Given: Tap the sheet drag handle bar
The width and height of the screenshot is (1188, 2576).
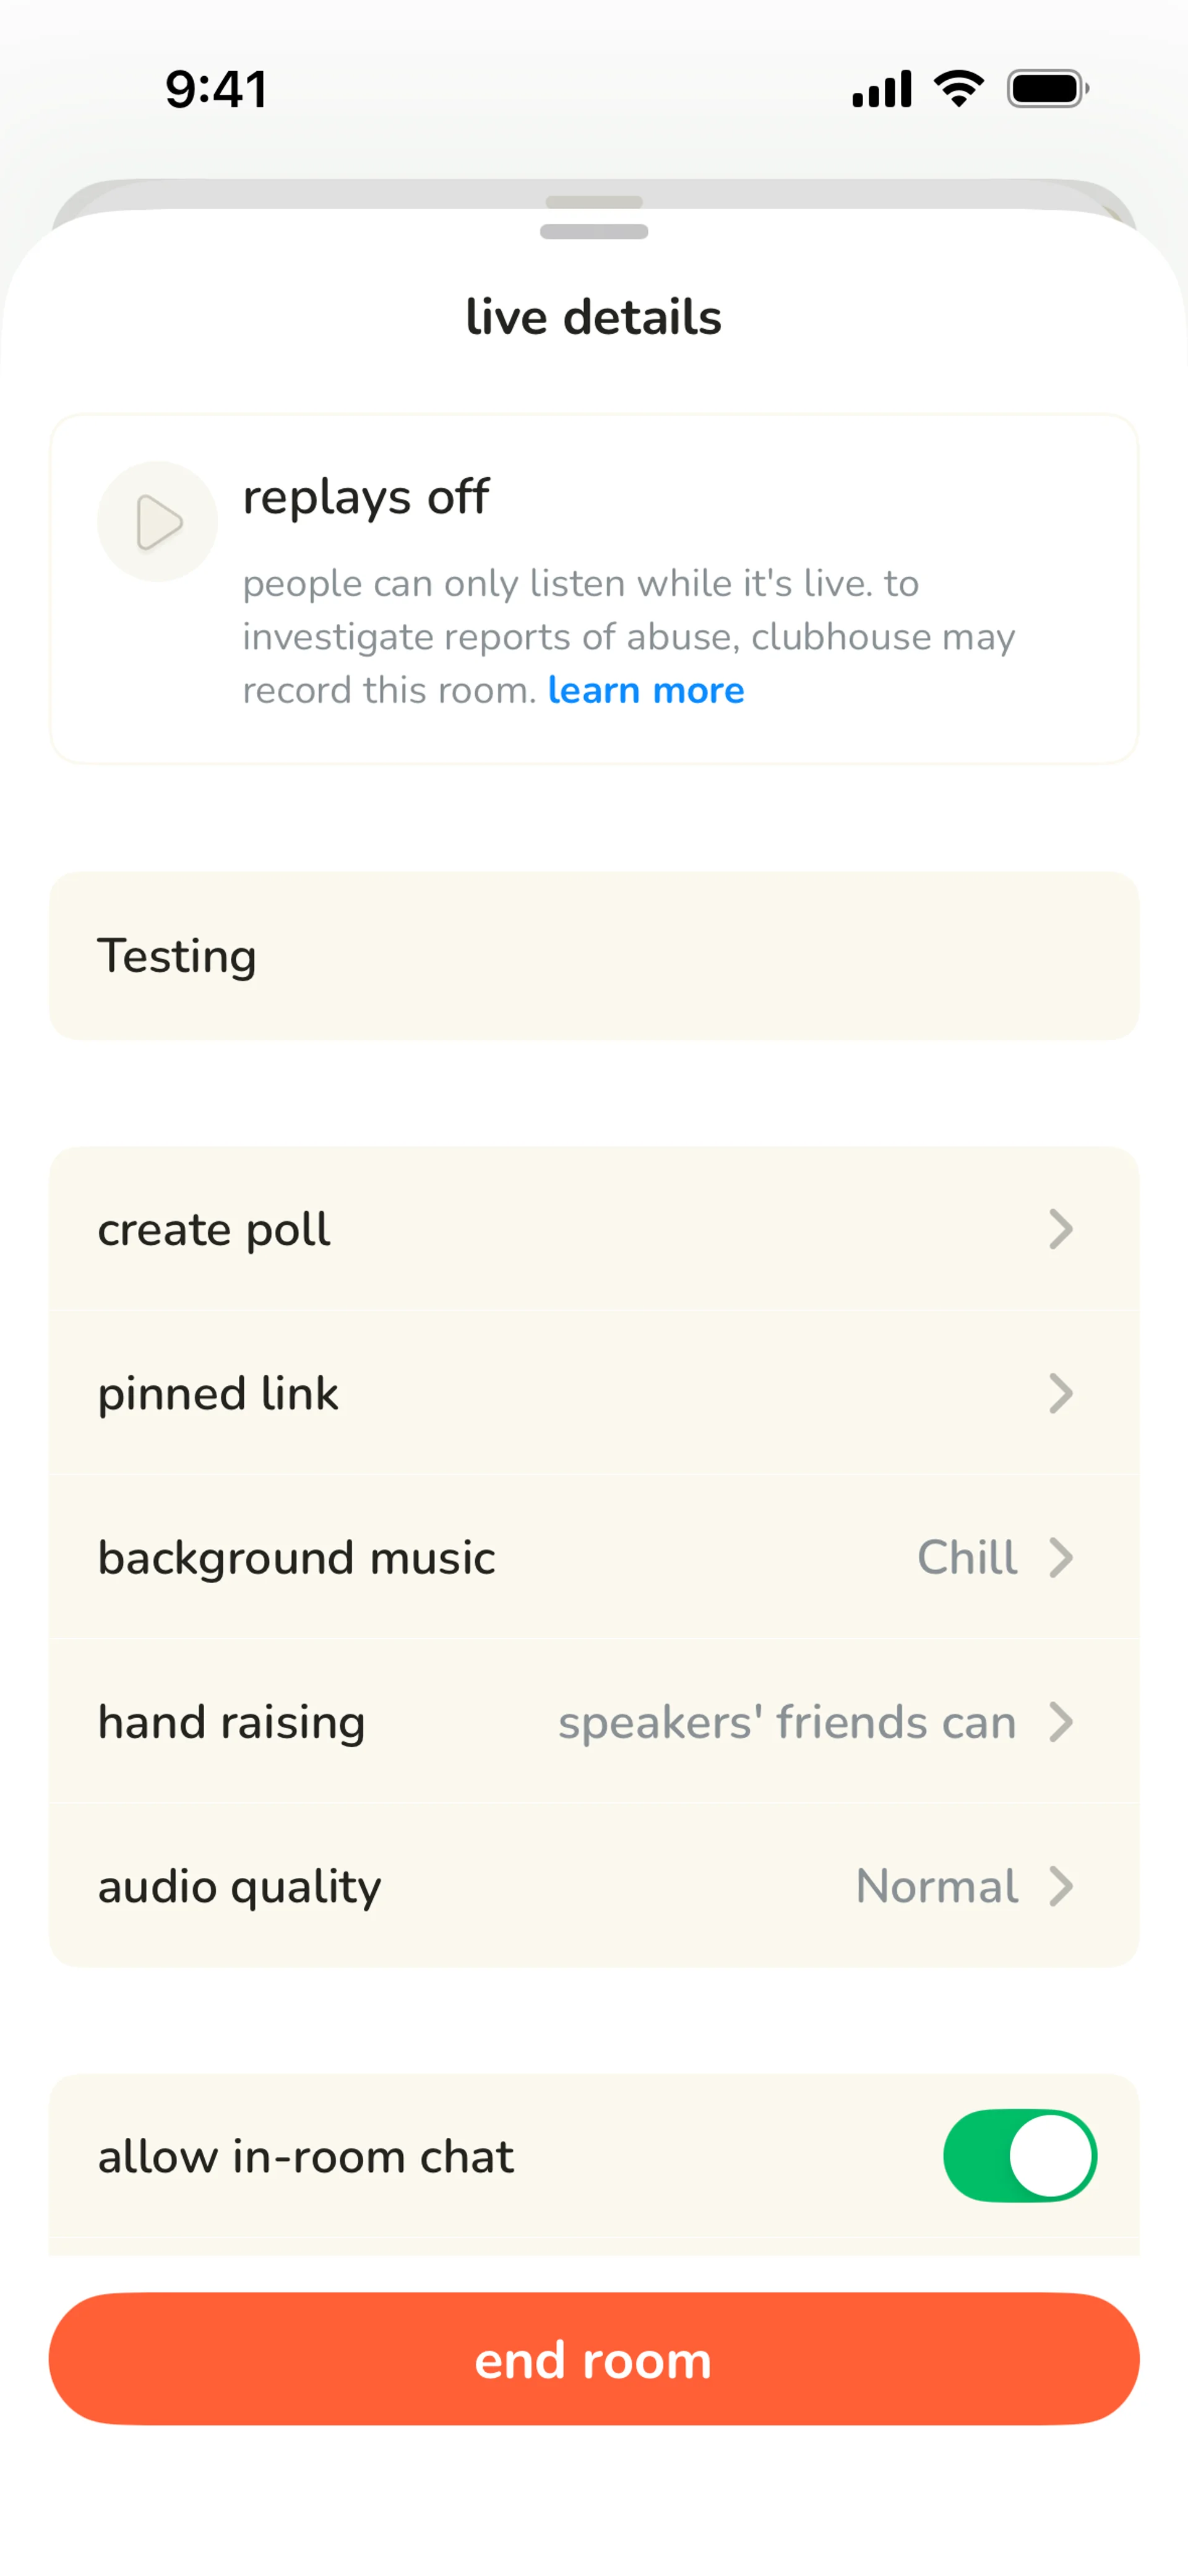Looking at the screenshot, I should pos(594,231).
